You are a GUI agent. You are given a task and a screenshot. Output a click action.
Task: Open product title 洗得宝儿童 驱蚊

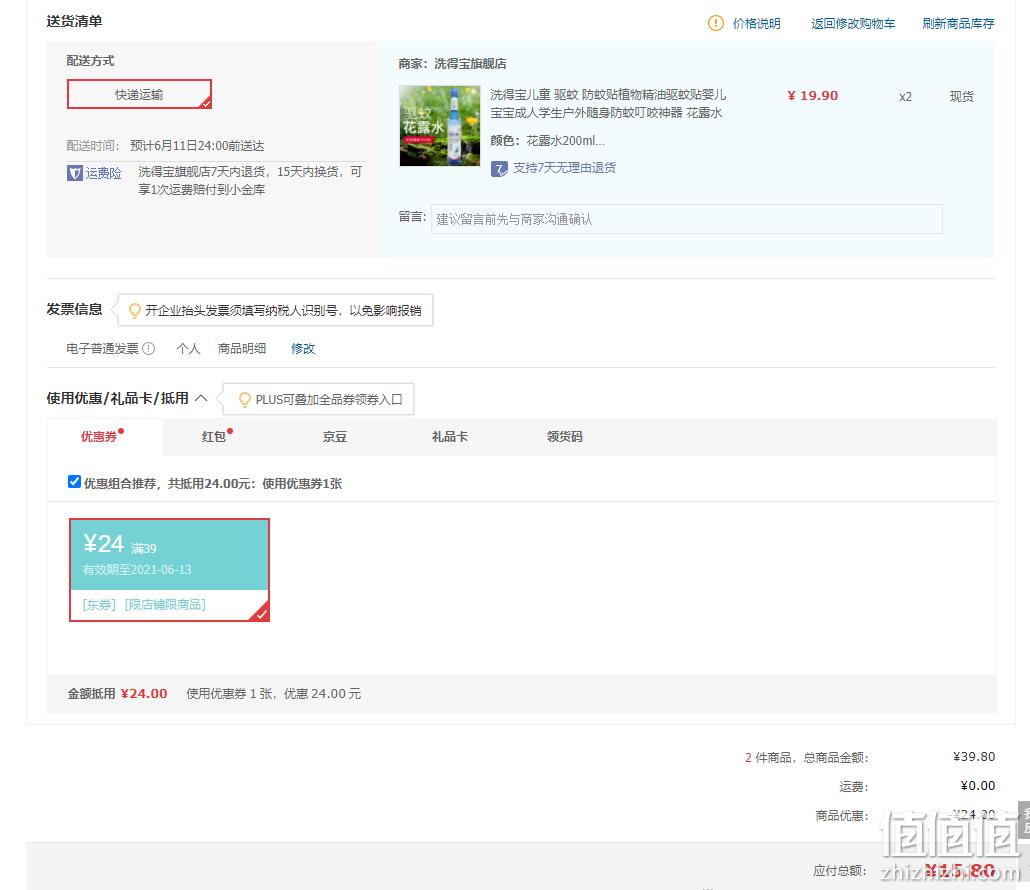coord(608,104)
